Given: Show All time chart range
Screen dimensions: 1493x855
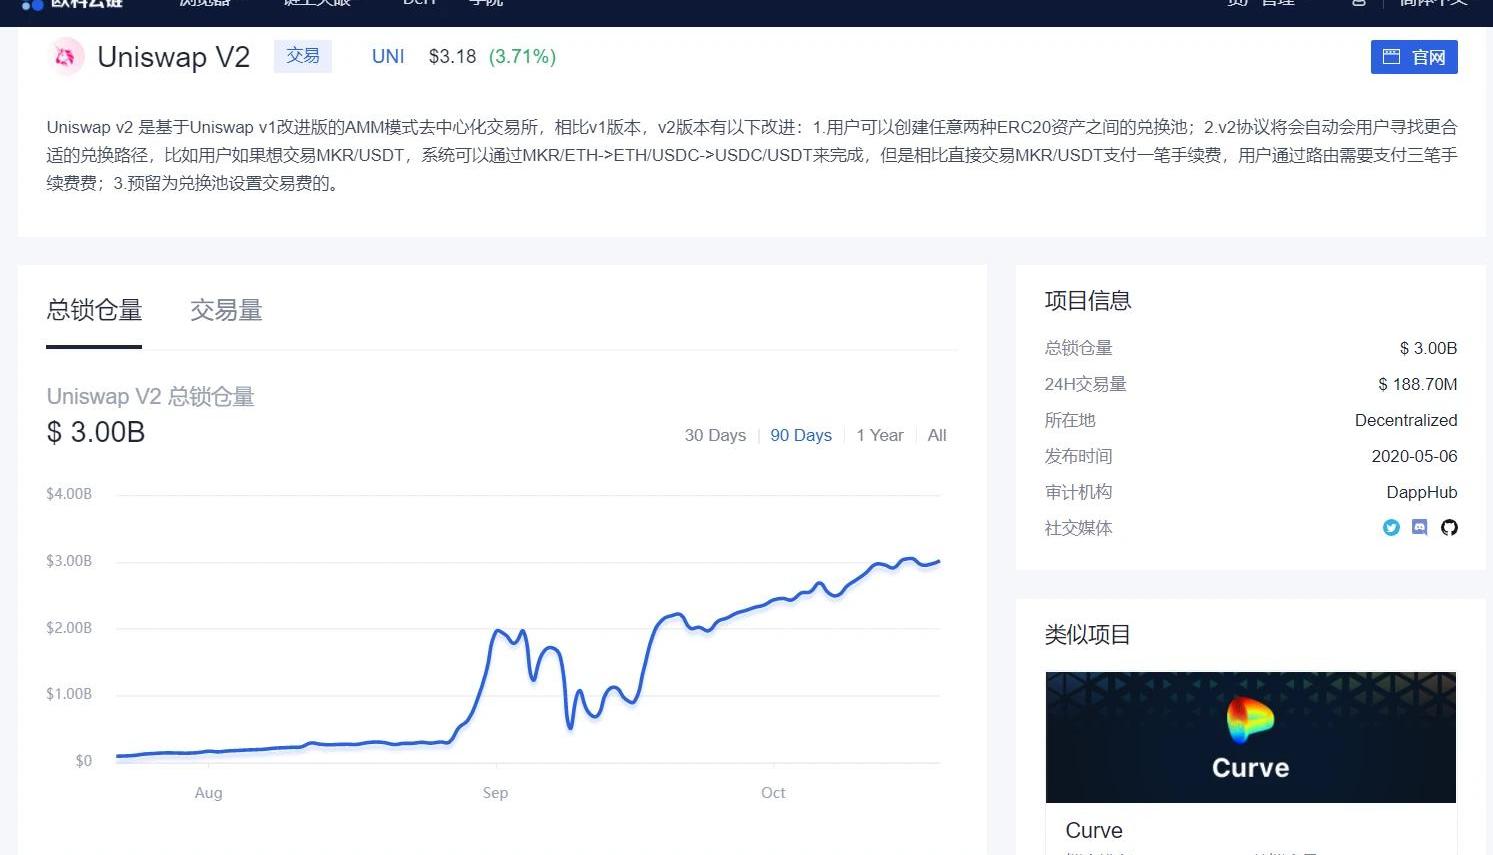Looking at the screenshot, I should click(937, 435).
